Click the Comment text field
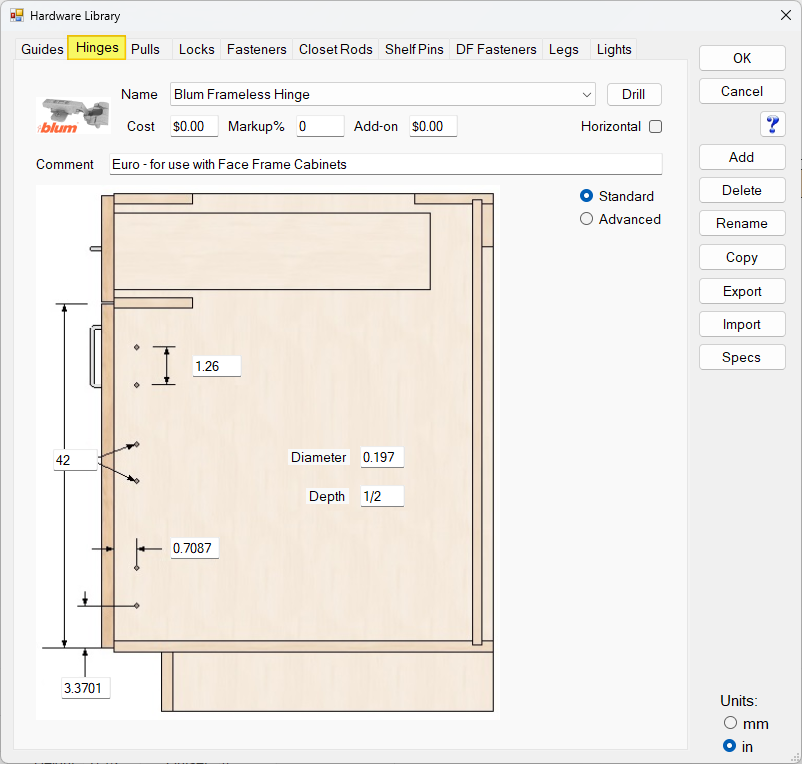802x764 pixels. [x=386, y=164]
